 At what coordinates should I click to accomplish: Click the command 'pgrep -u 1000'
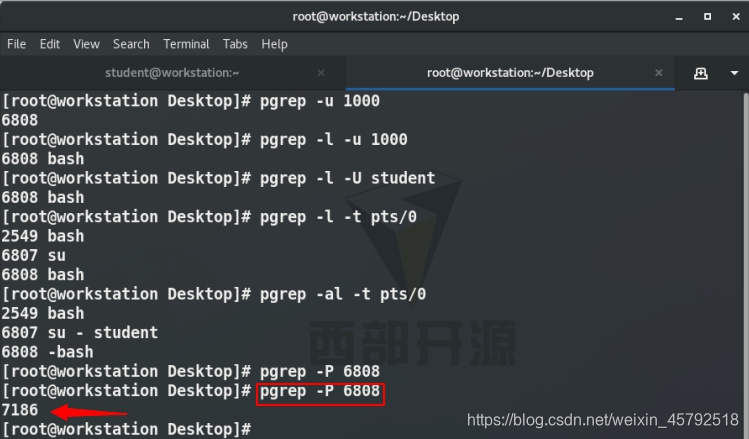320,101
